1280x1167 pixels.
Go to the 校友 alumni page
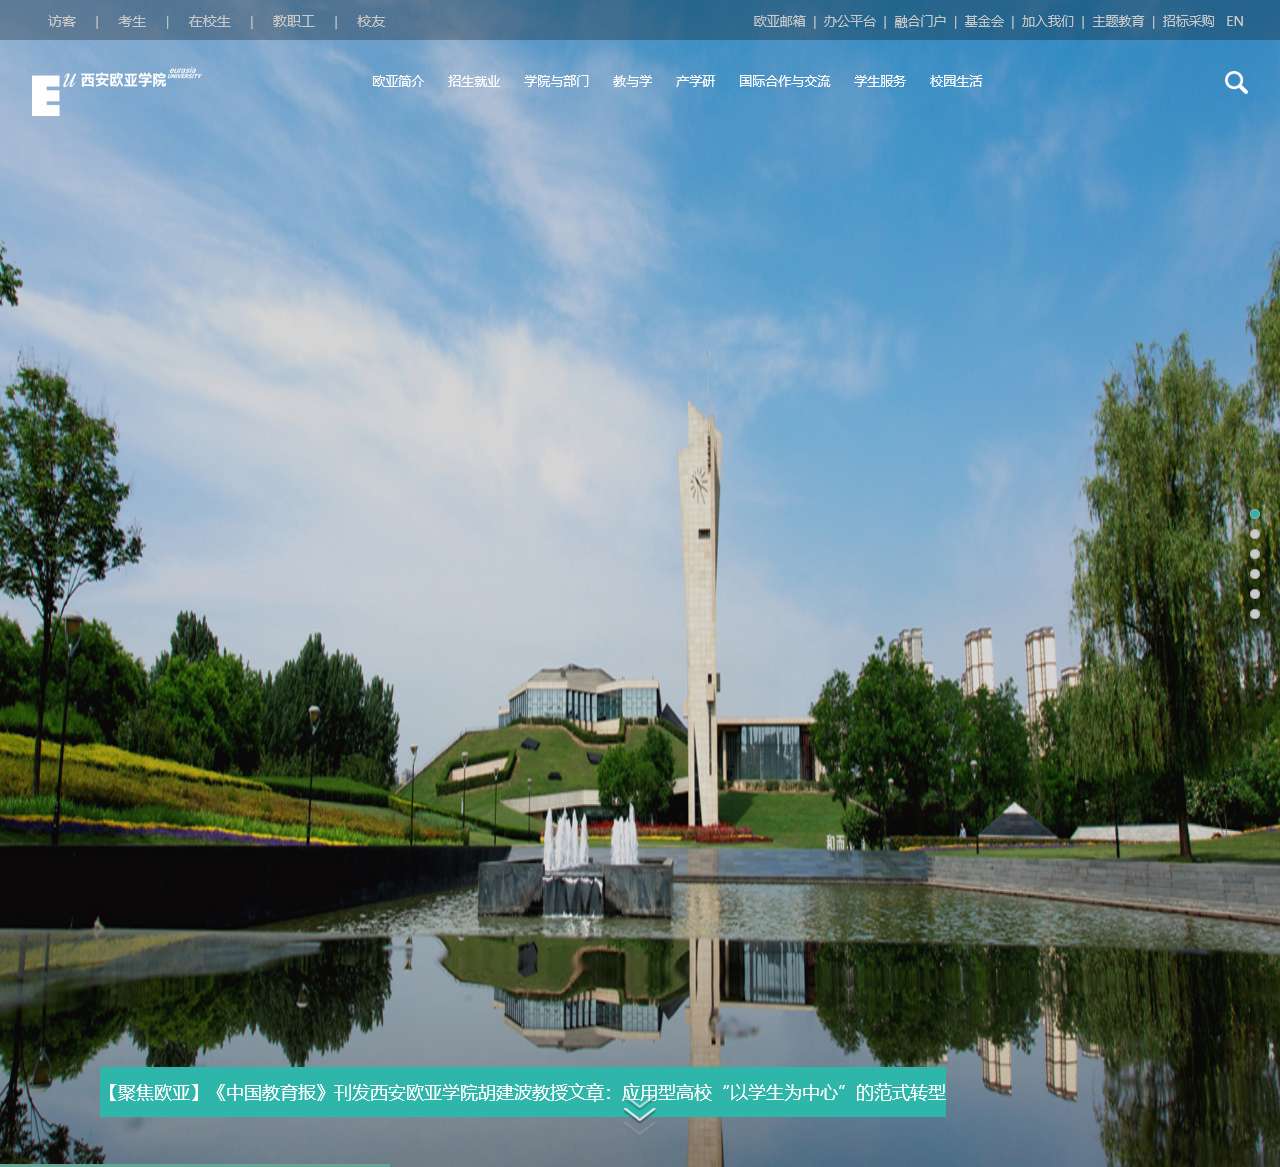[371, 21]
